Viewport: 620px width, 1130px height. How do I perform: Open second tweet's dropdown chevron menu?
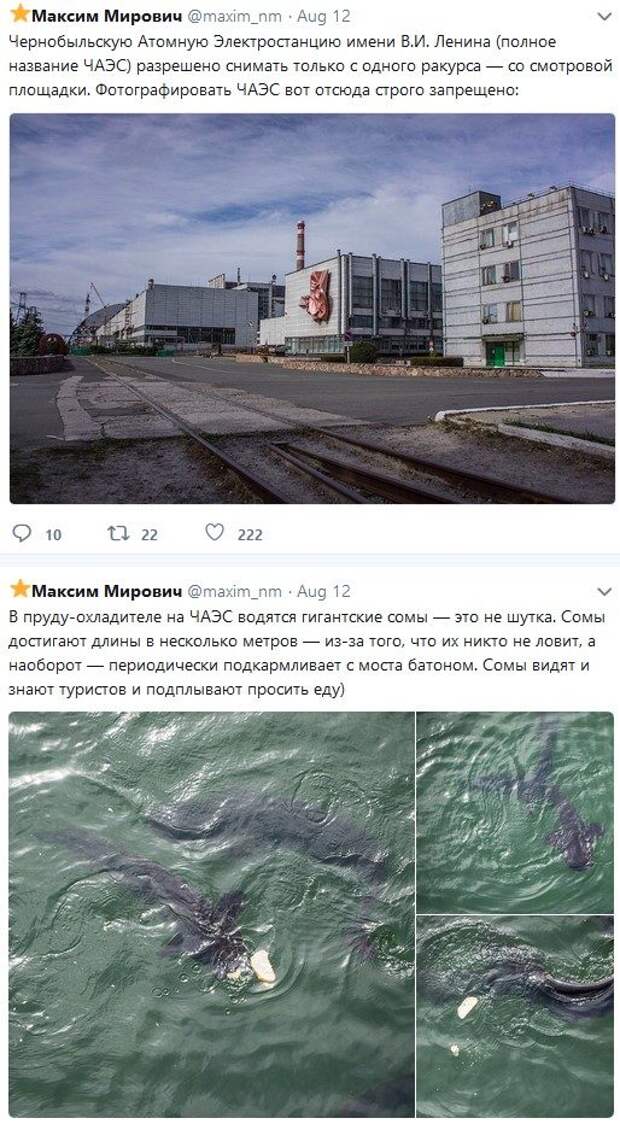(604, 592)
